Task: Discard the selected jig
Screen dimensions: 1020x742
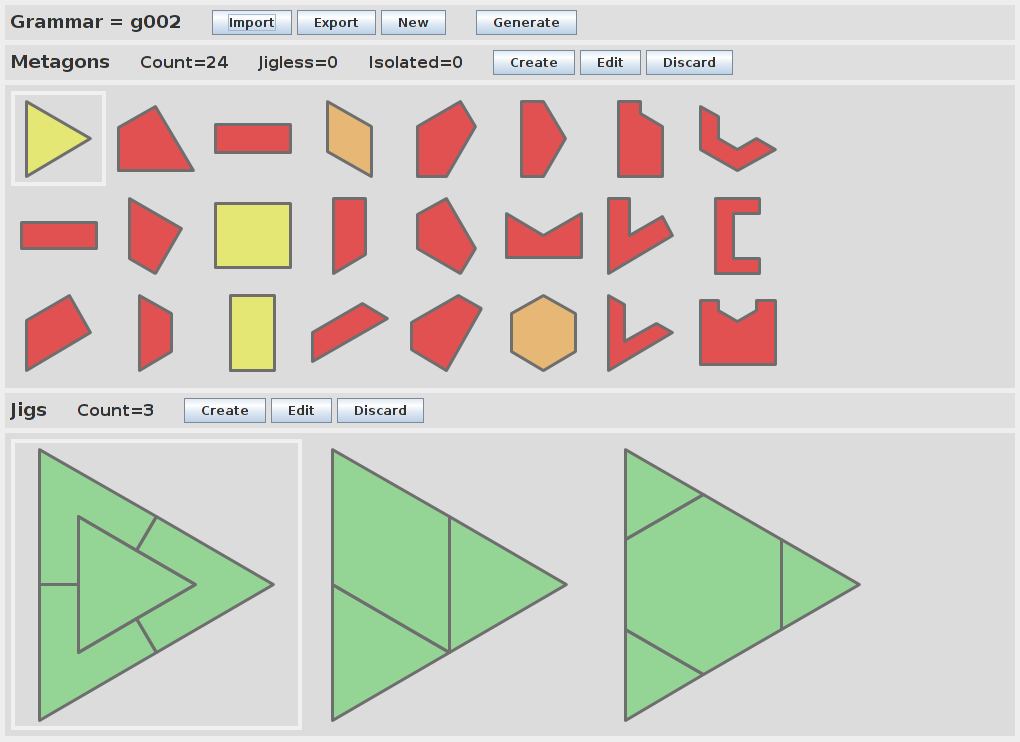Action: point(380,411)
